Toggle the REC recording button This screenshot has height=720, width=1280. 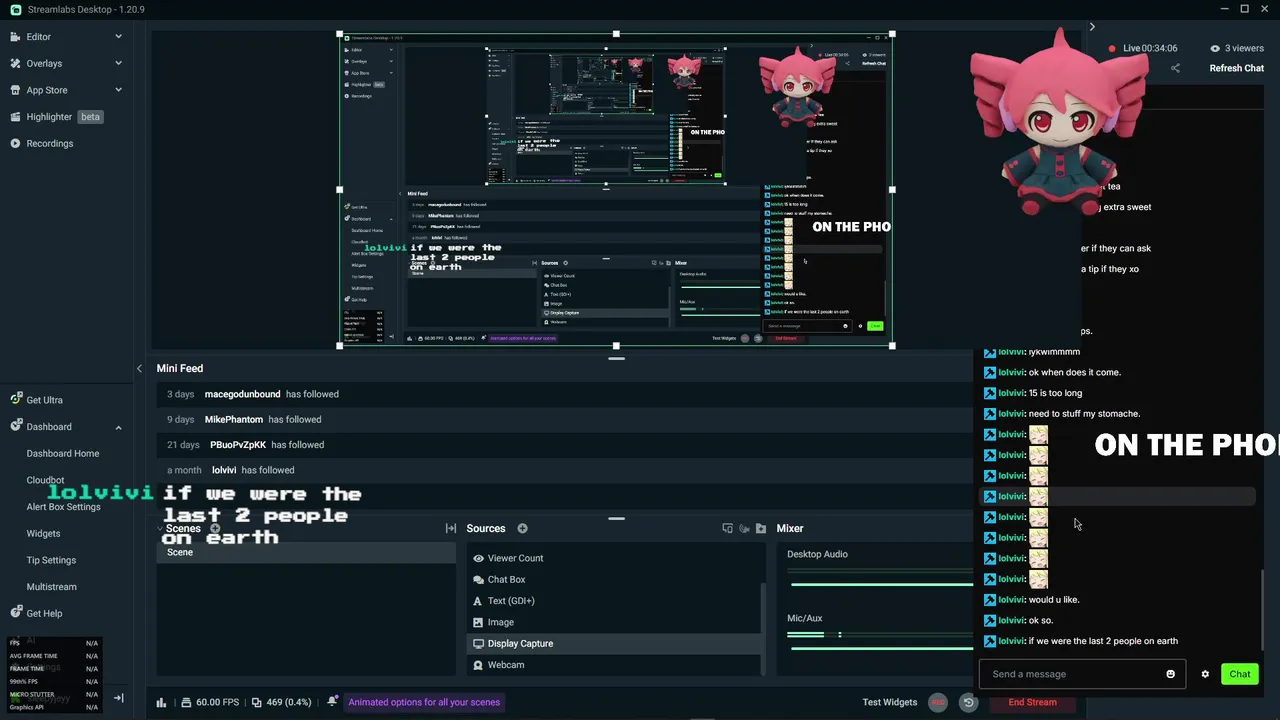coord(938,702)
